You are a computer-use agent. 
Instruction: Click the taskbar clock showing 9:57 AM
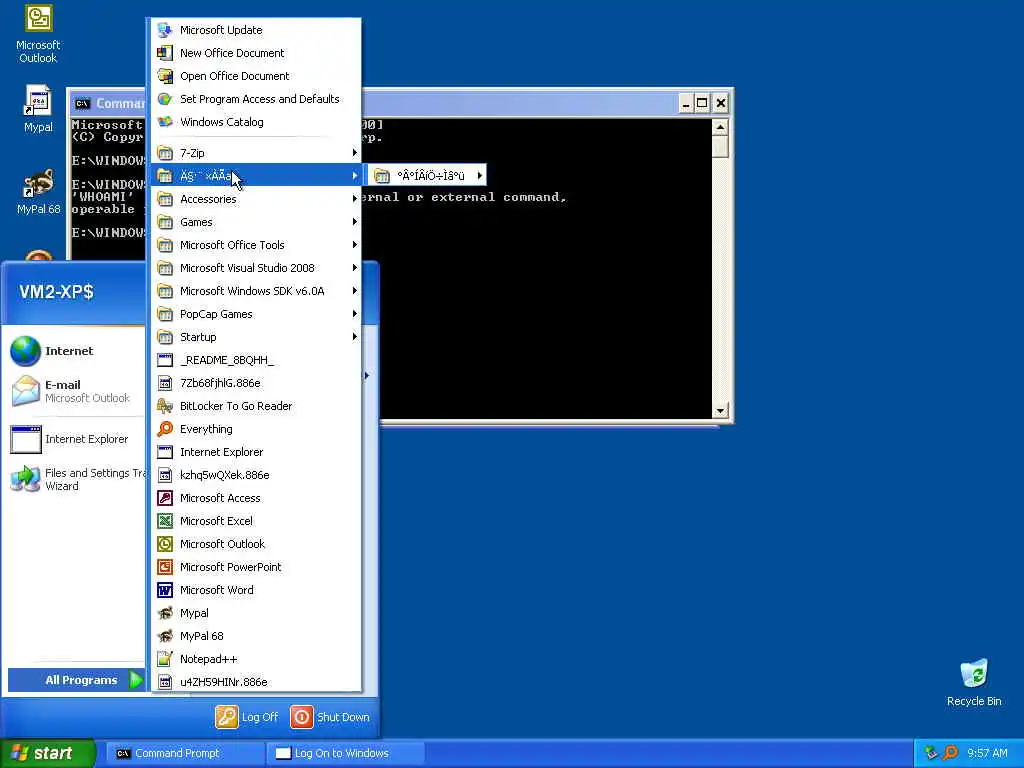[987, 753]
